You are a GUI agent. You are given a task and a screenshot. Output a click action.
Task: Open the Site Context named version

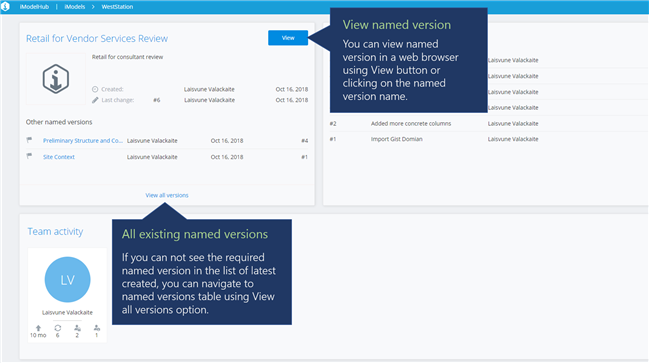[59, 157]
